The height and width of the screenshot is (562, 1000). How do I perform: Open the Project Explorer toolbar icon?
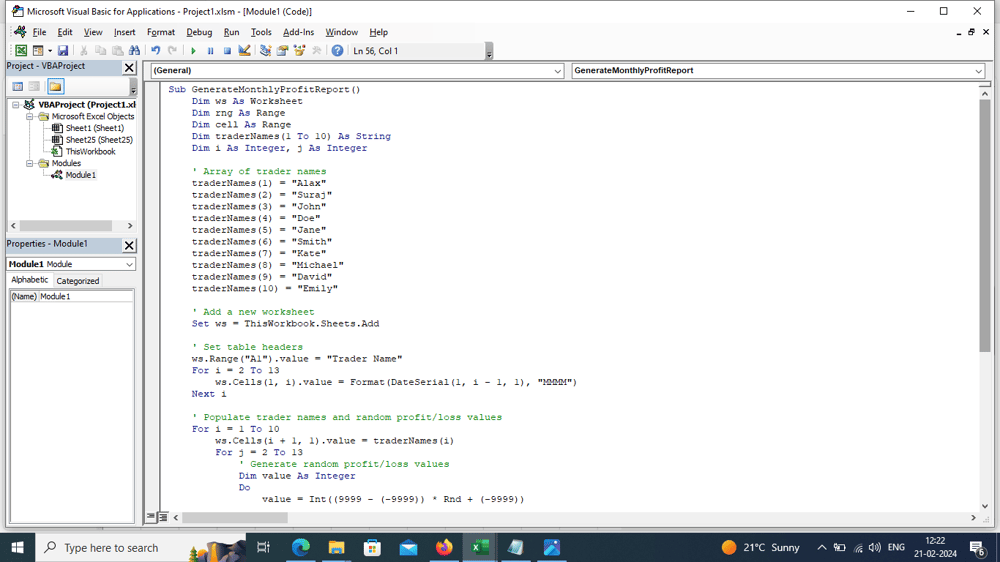point(265,50)
